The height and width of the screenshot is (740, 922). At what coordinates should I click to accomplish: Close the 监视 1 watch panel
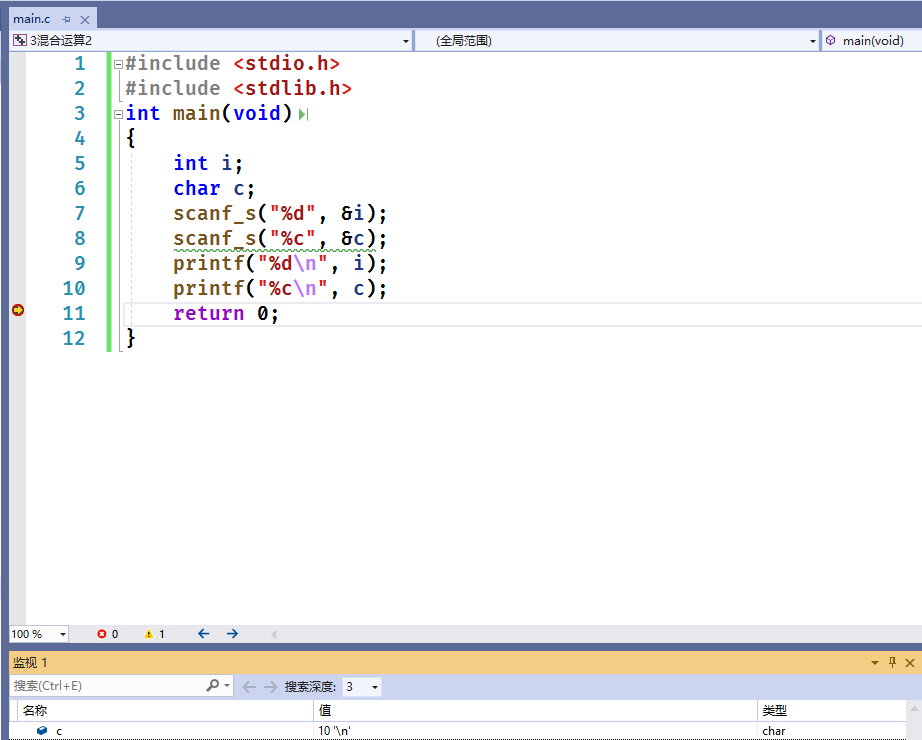pyautogui.click(x=910, y=662)
